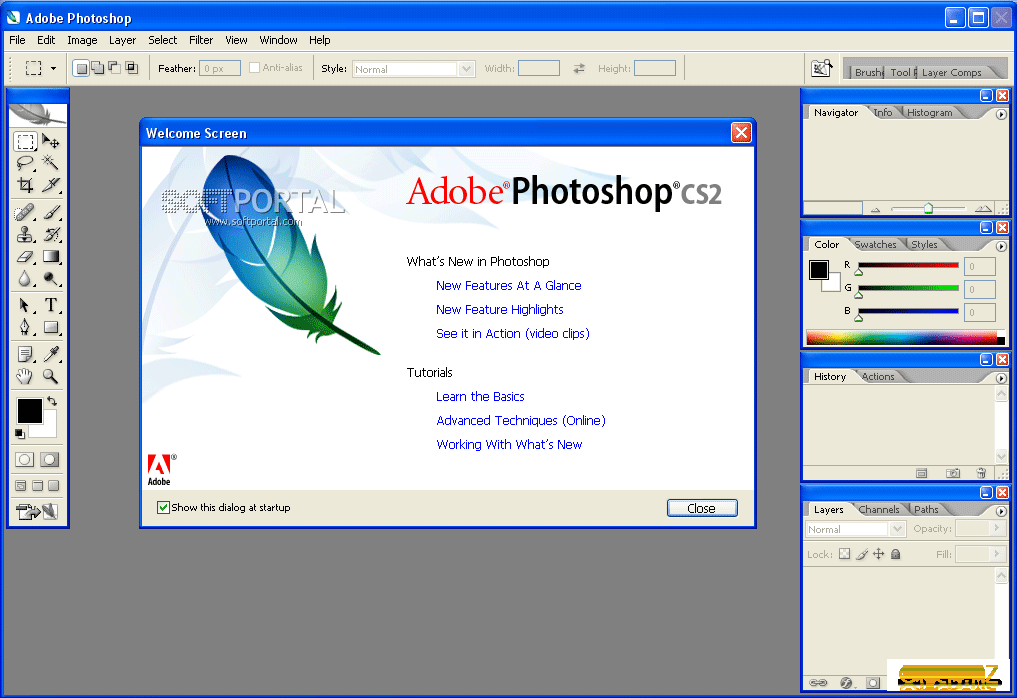The width and height of the screenshot is (1017, 698).
Task: Open the Image menu
Action: coord(82,40)
